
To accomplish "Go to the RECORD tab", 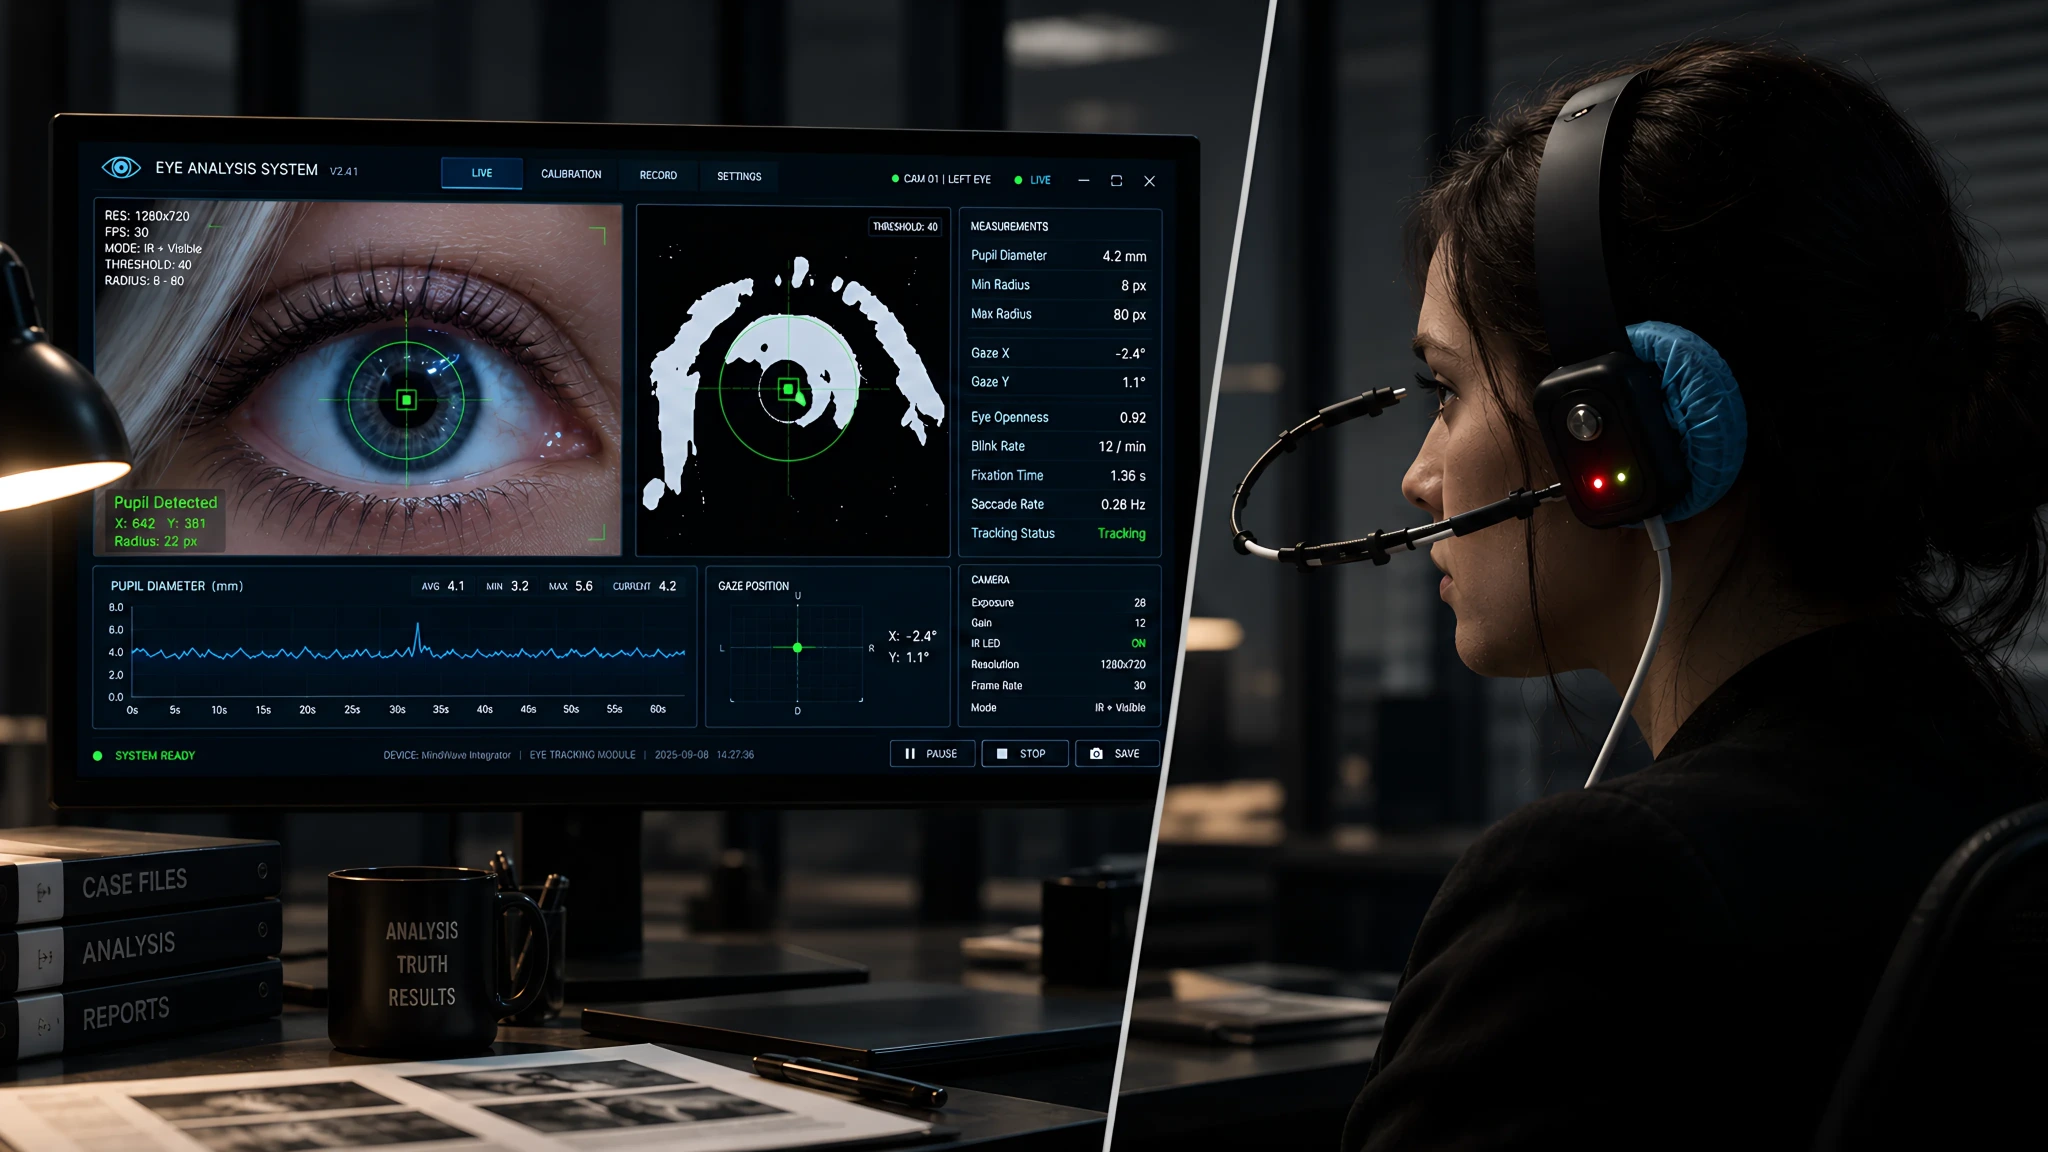I will [x=658, y=175].
